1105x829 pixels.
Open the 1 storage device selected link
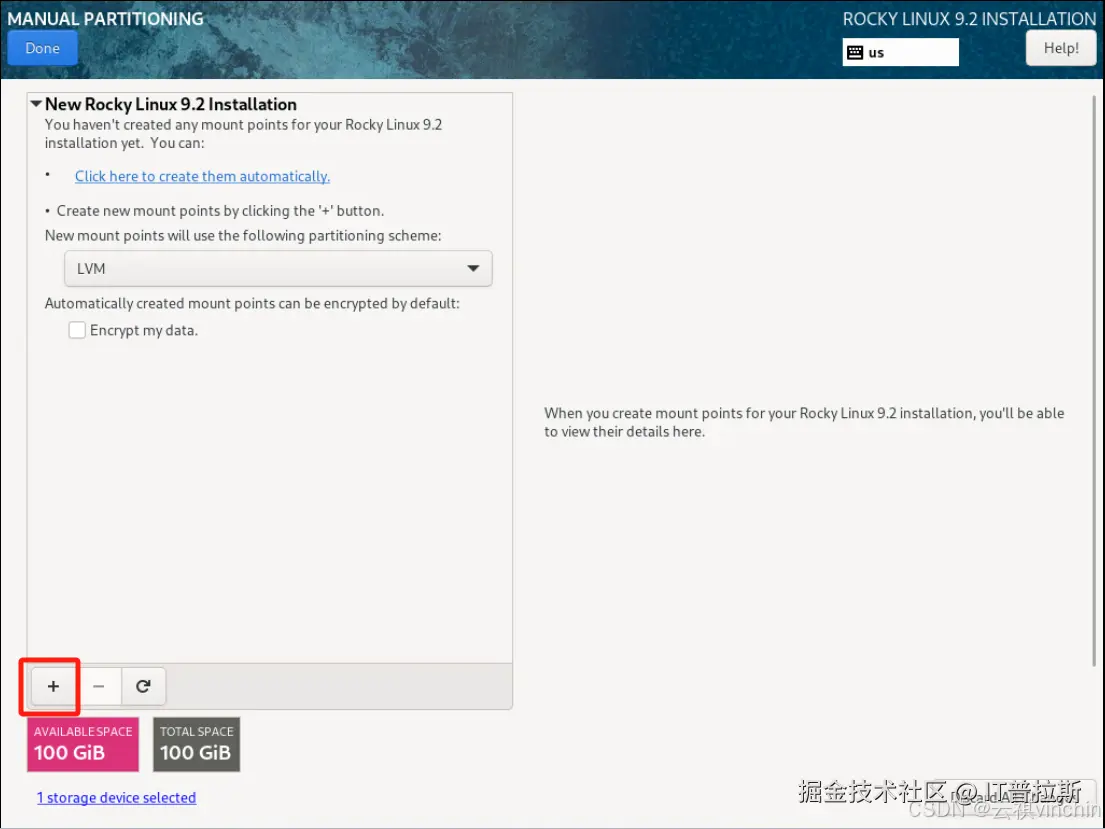click(116, 797)
